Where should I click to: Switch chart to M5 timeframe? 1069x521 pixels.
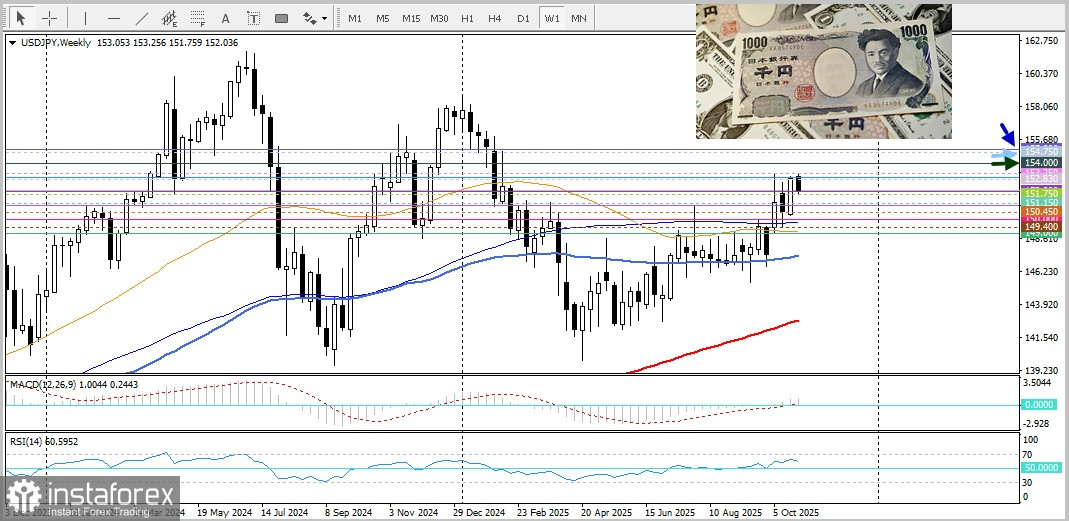pos(382,18)
